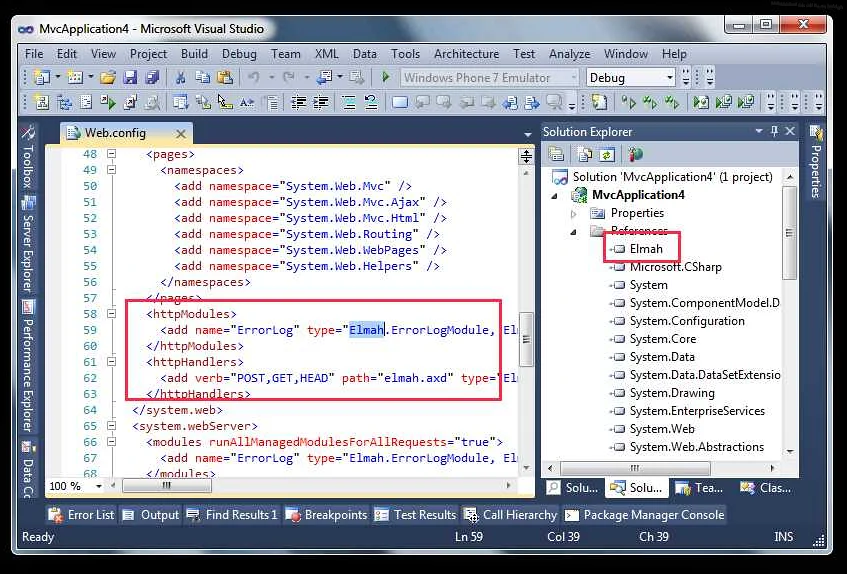Open the Solution Explorer window options dropdown
The width and height of the screenshot is (847, 574).
[x=759, y=131]
